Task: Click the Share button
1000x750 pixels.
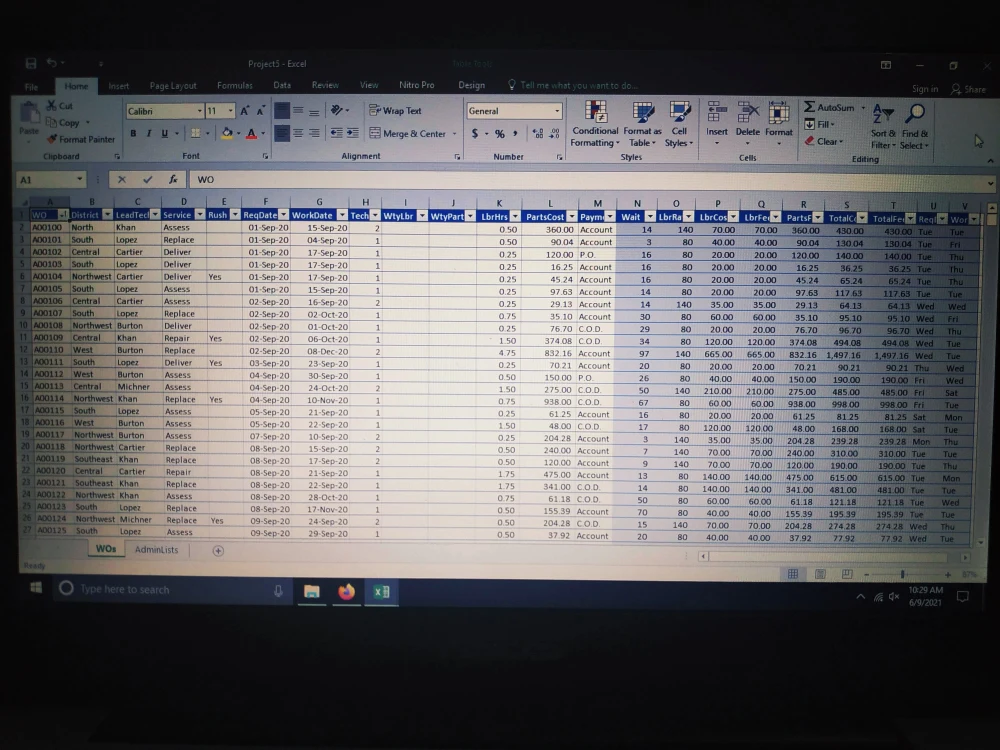Action: [x=968, y=89]
